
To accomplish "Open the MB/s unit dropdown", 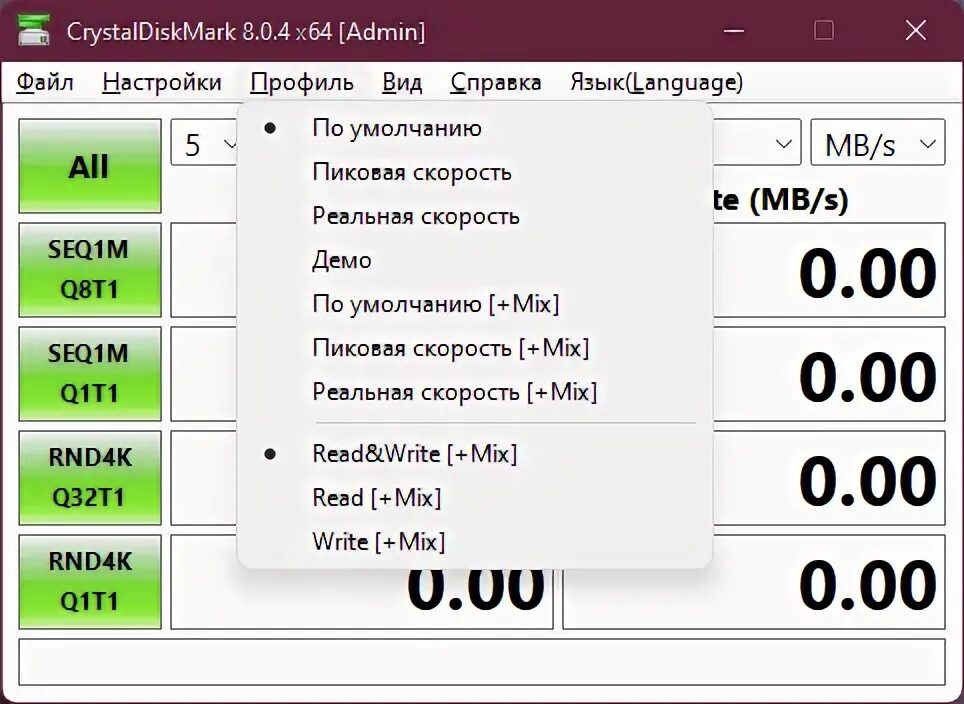I will click(877, 143).
